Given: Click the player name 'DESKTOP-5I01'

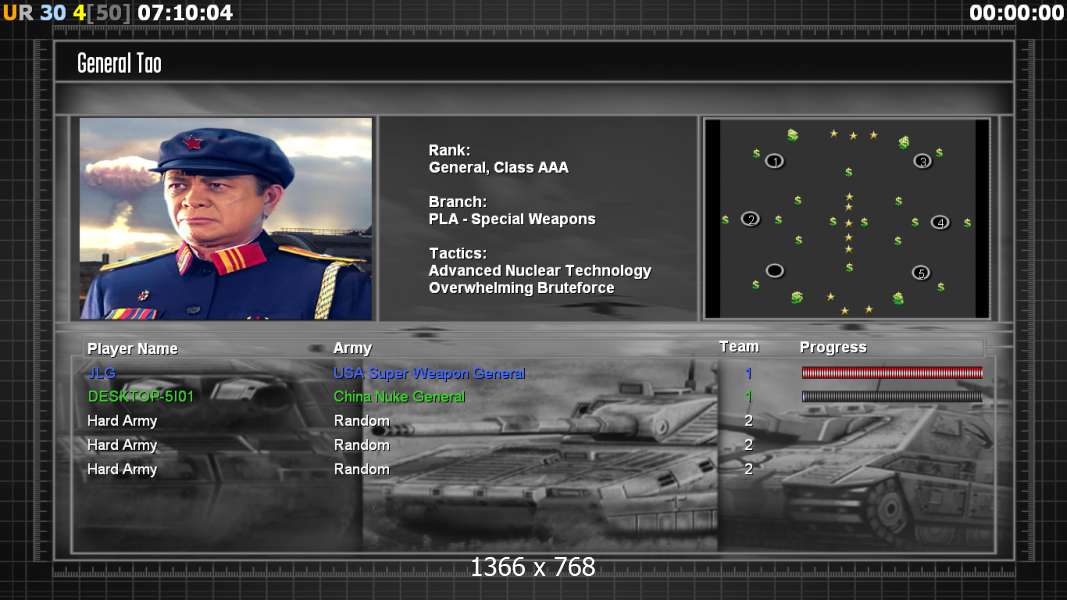Looking at the screenshot, I should (x=141, y=397).
